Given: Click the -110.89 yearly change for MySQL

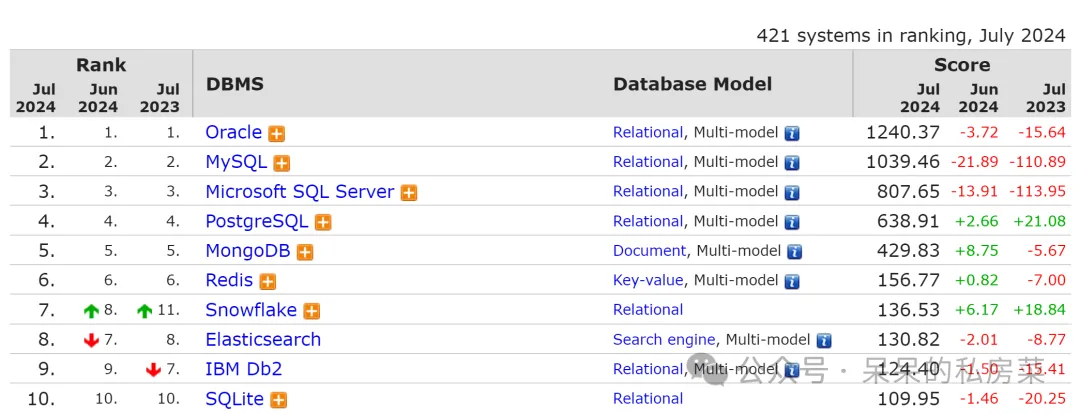Looking at the screenshot, I should coord(1038,162).
